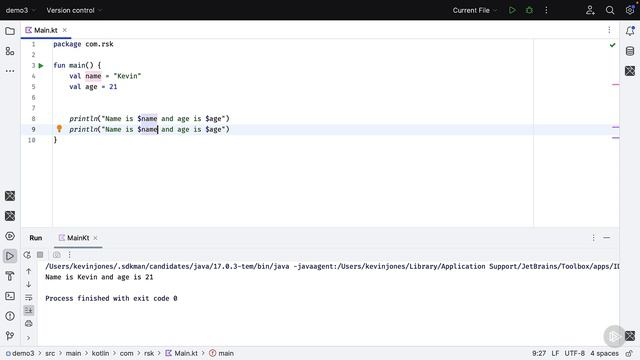Click rsk in the breadcrumb bar
Screen dimensions: 640x360
pyautogui.click(x=149, y=353)
